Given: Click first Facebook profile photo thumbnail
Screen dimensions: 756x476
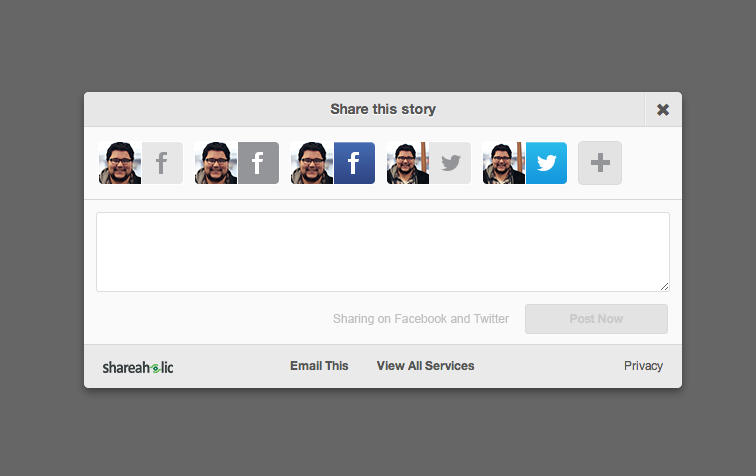Looking at the screenshot, I should click(120, 163).
